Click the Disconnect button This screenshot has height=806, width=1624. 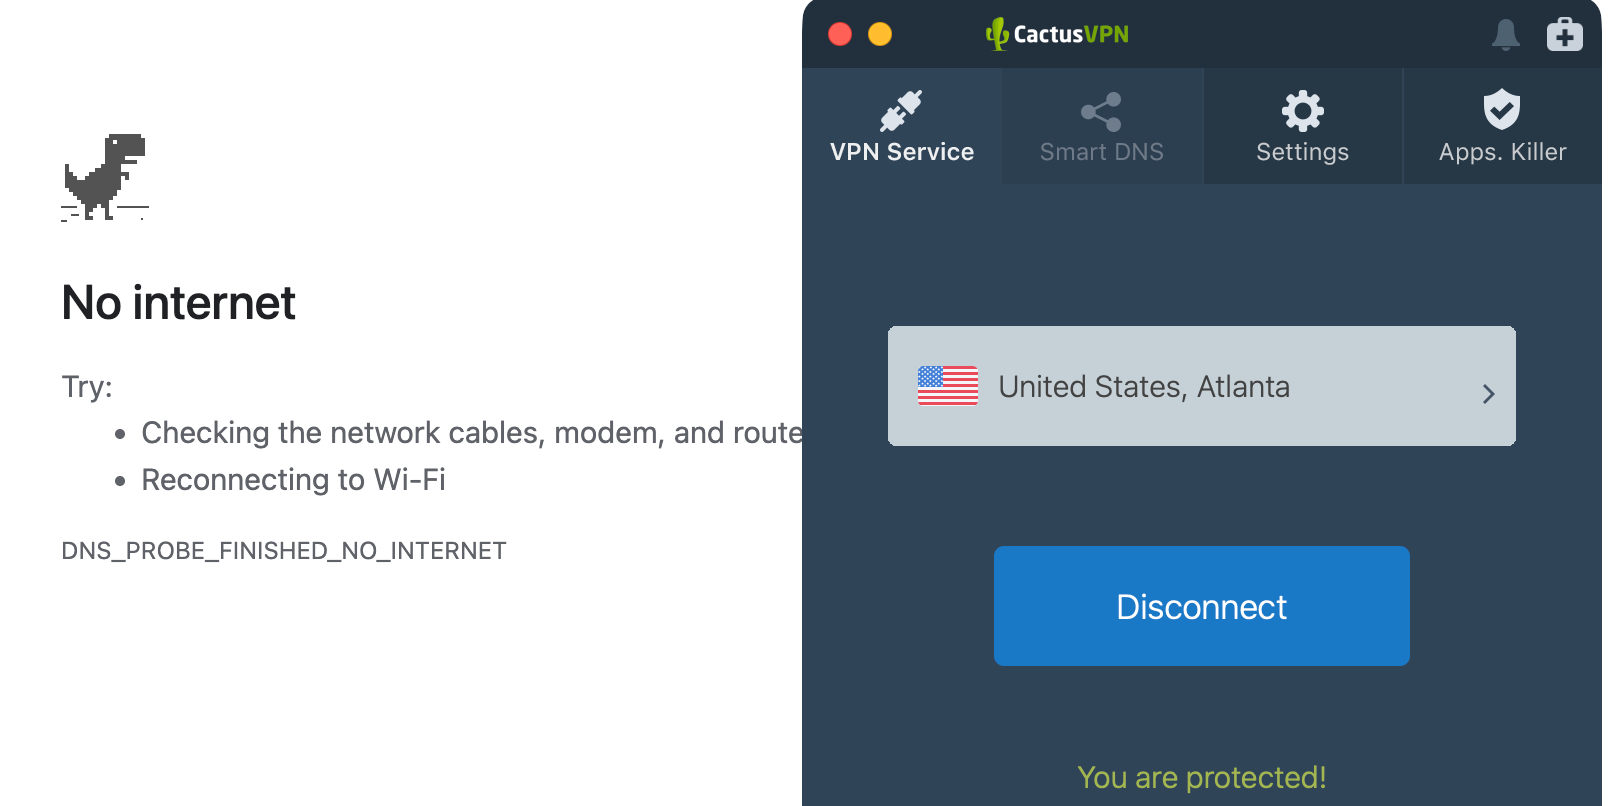click(x=1201, y=606)
